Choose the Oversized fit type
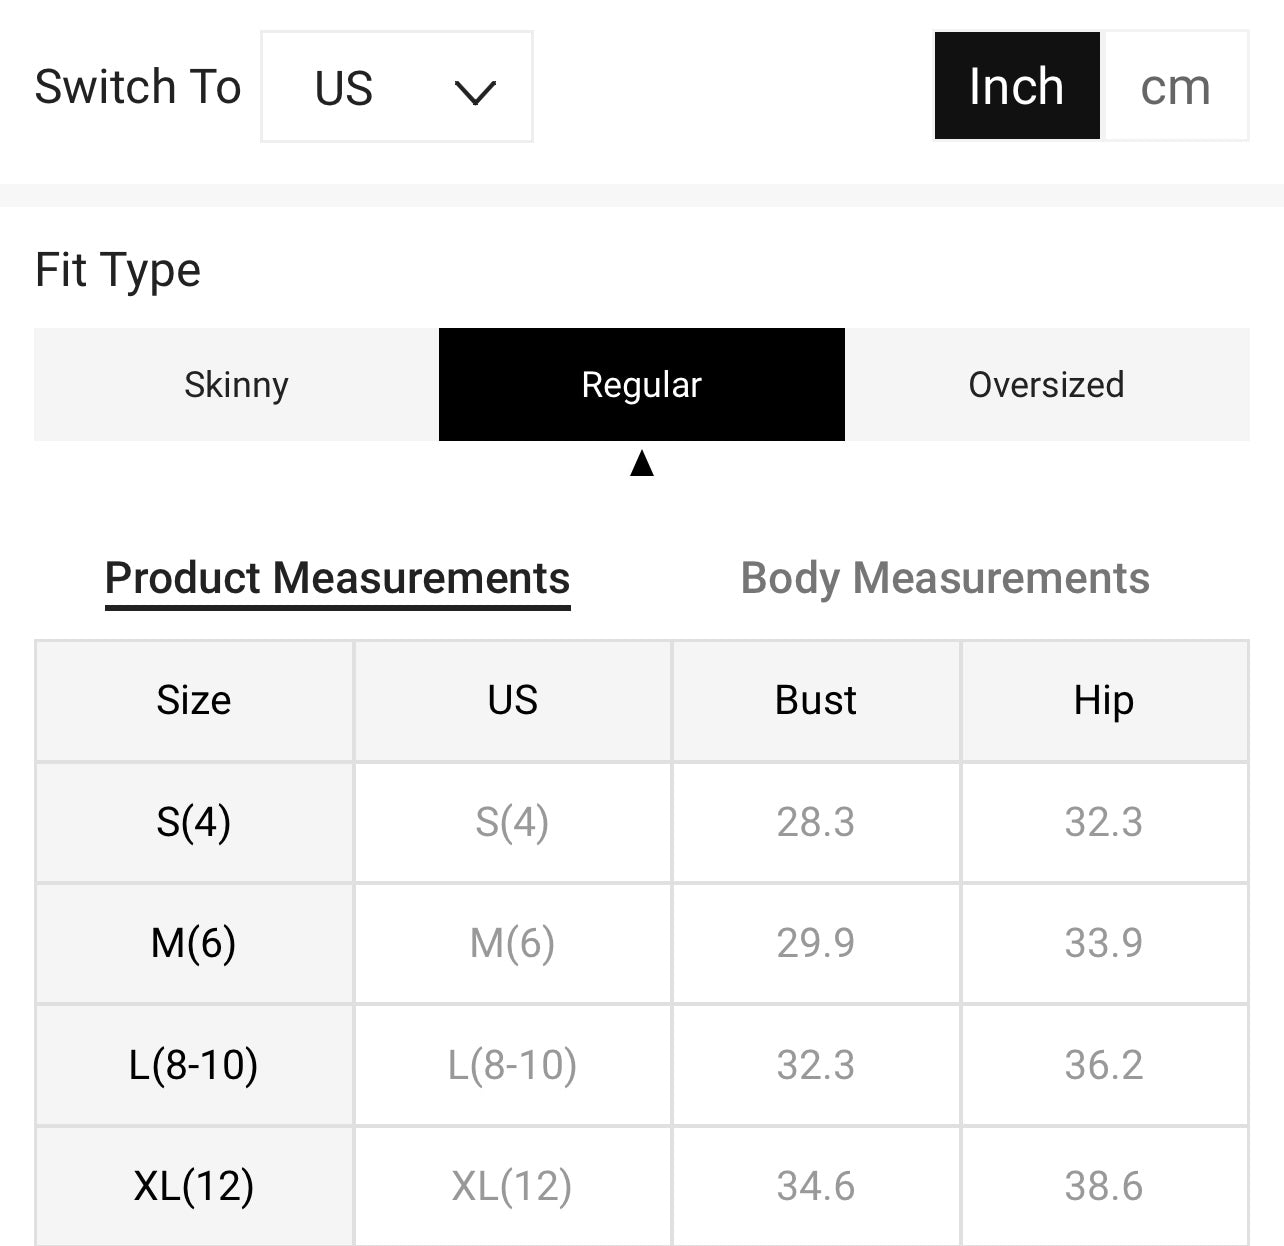Viewport: 1284px width, 1246px height. [x=1046, y=385]
